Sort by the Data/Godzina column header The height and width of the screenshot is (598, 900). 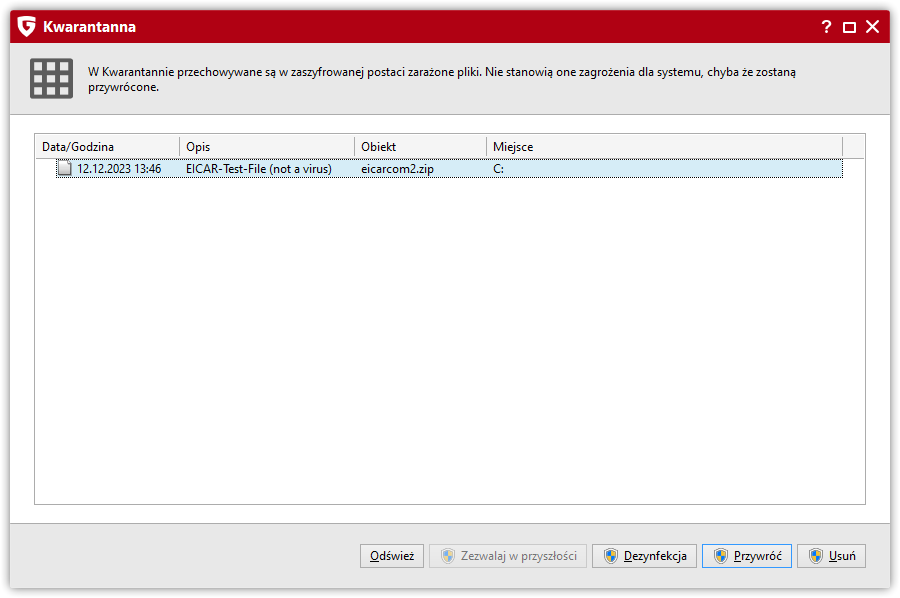click(x=107, y=147)
